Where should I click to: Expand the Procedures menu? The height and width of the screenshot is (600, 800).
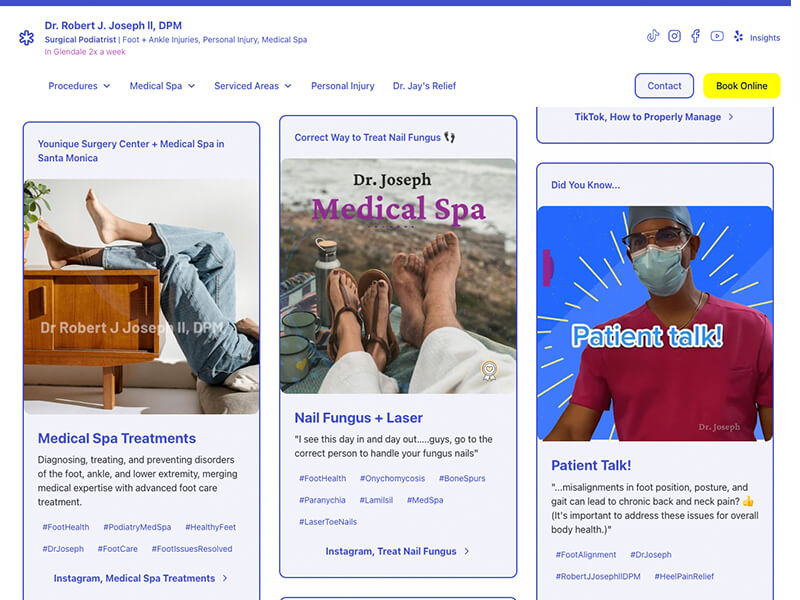79,86
